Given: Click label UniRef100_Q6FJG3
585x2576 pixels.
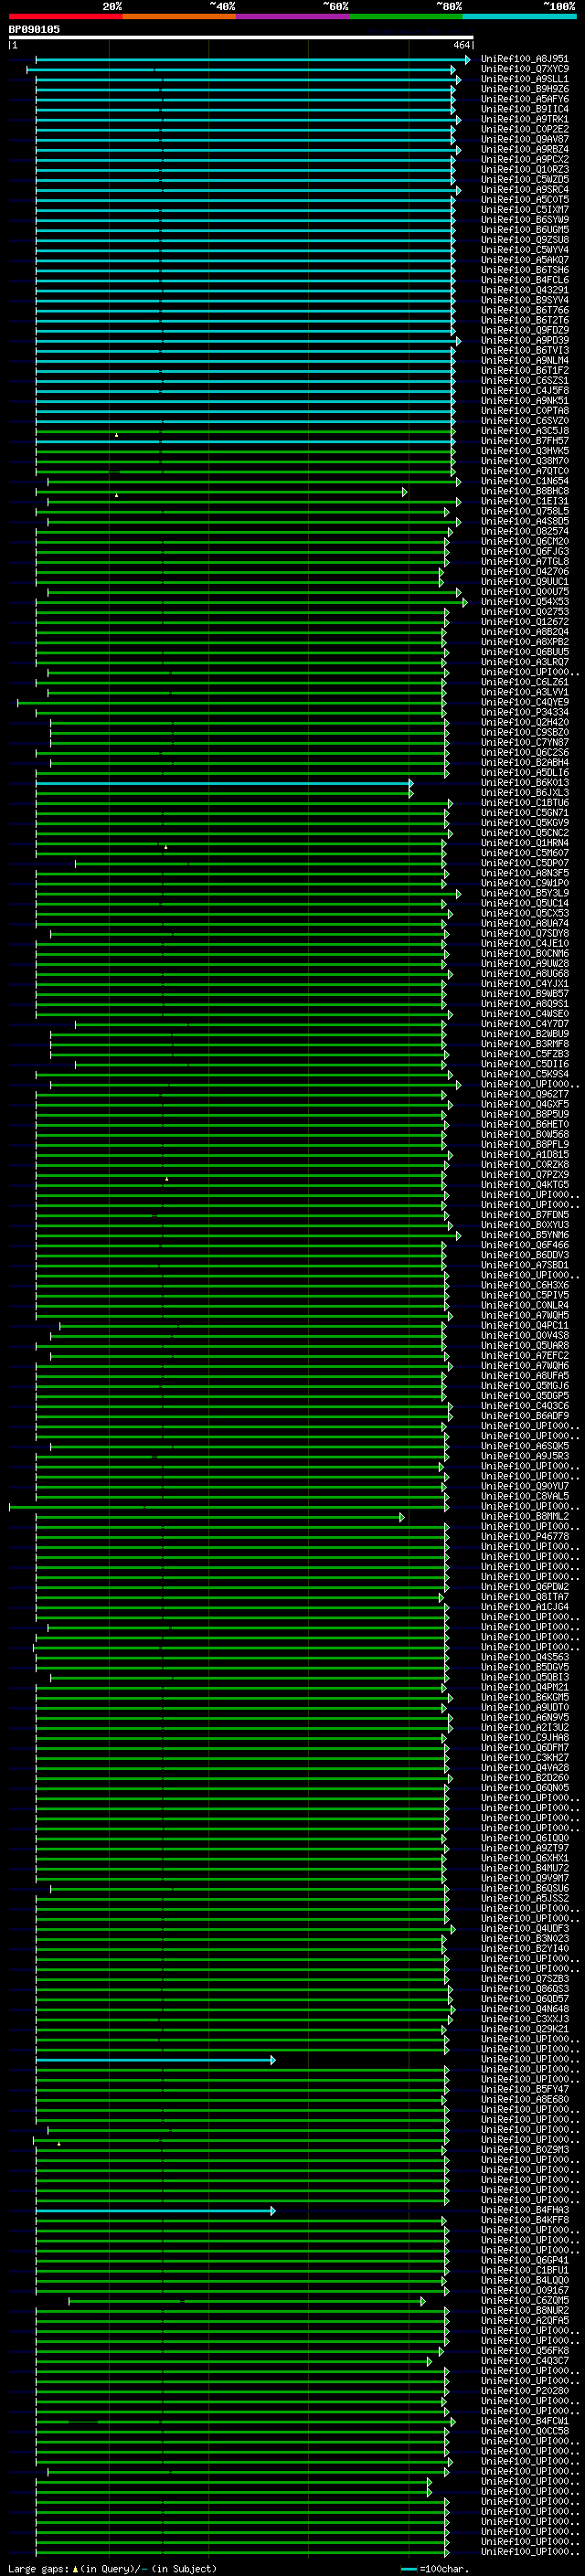Looking at the screenshot, I should click(524, 551).
